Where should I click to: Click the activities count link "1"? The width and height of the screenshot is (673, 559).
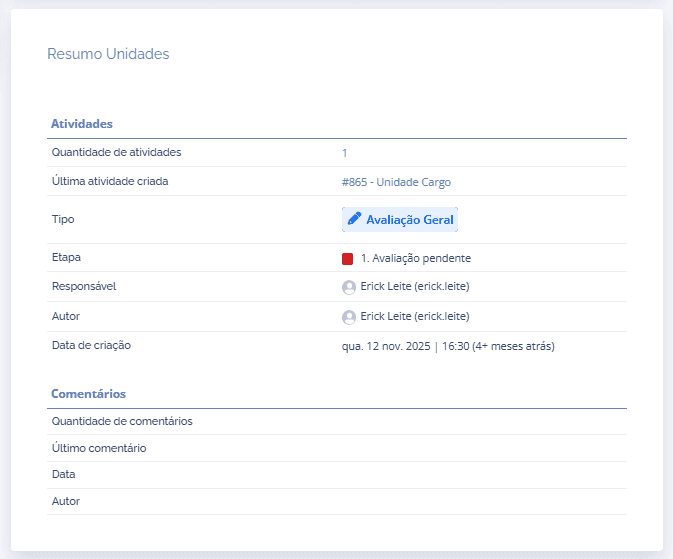pos(344,153)
